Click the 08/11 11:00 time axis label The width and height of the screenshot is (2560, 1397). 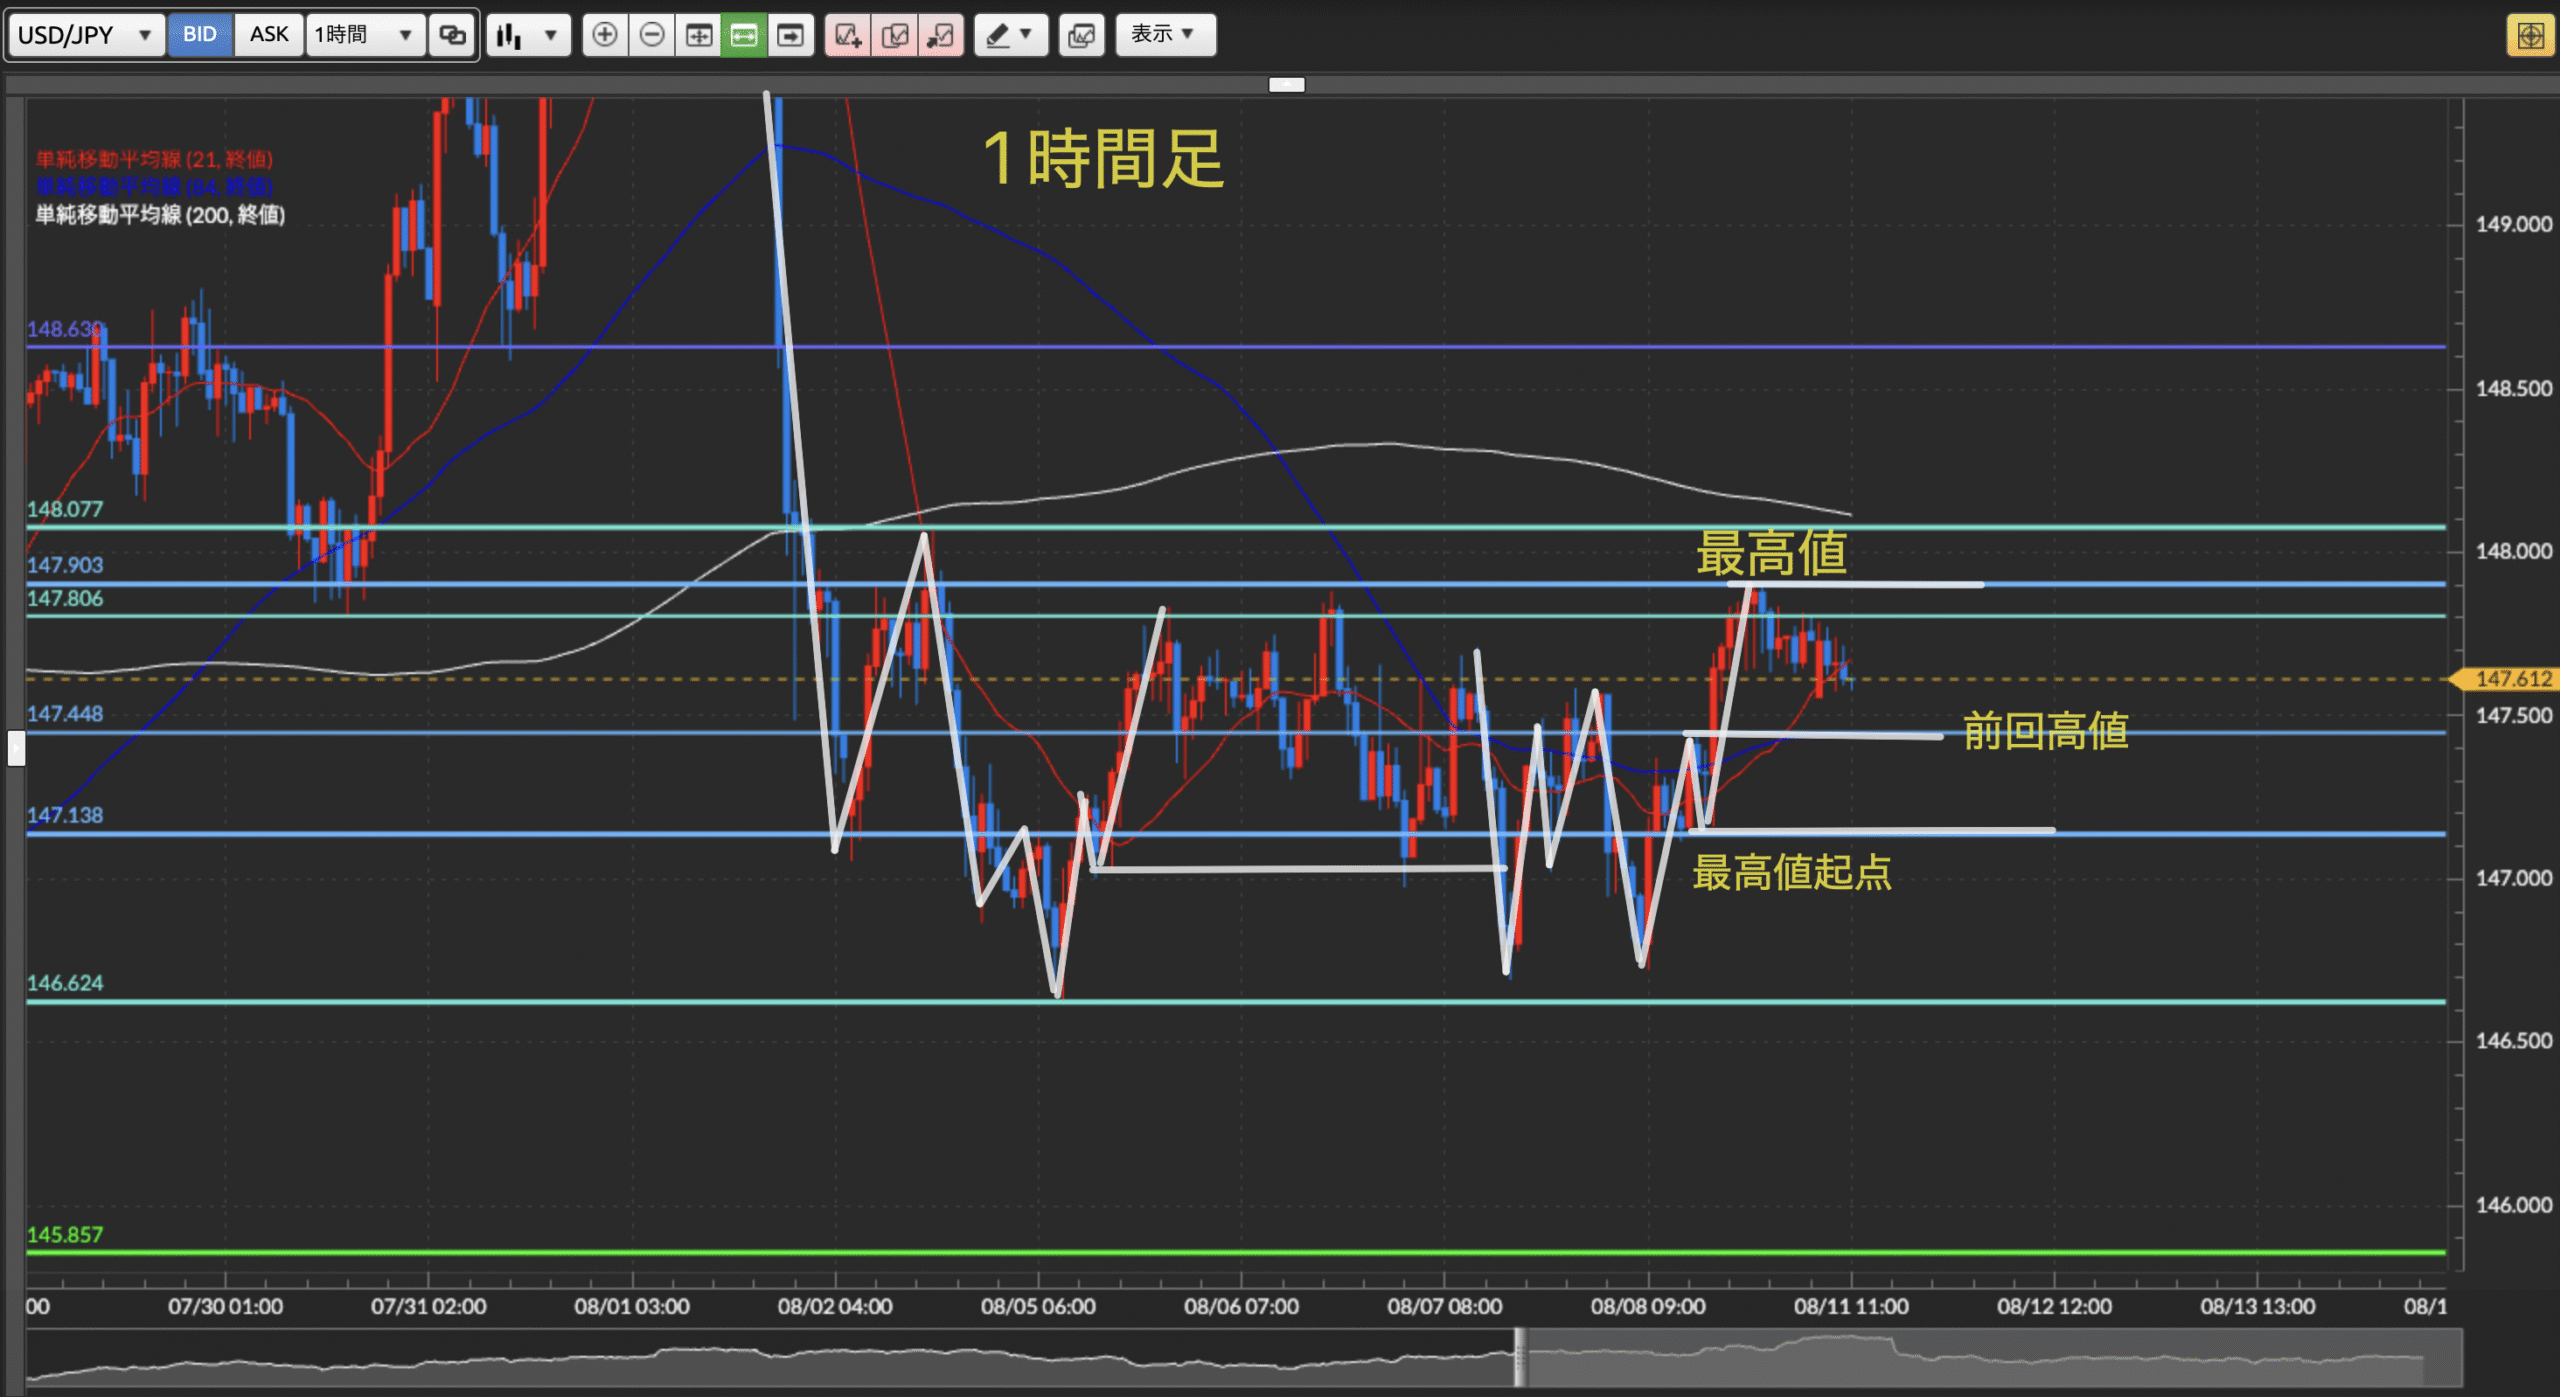pyautogui.click(x=1851, y=1306)
